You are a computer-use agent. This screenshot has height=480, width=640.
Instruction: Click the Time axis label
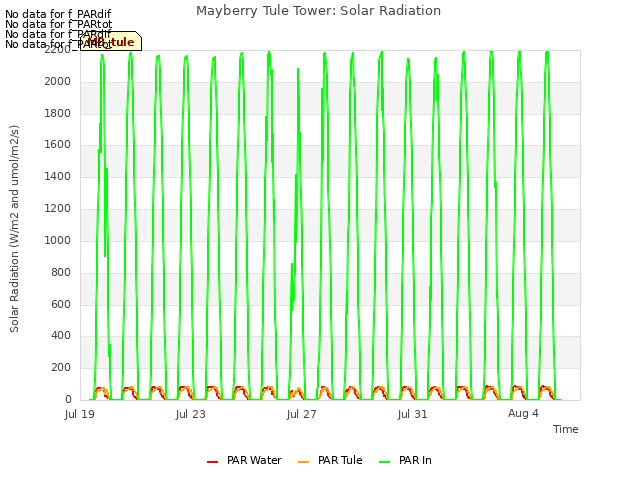(566, 429)
